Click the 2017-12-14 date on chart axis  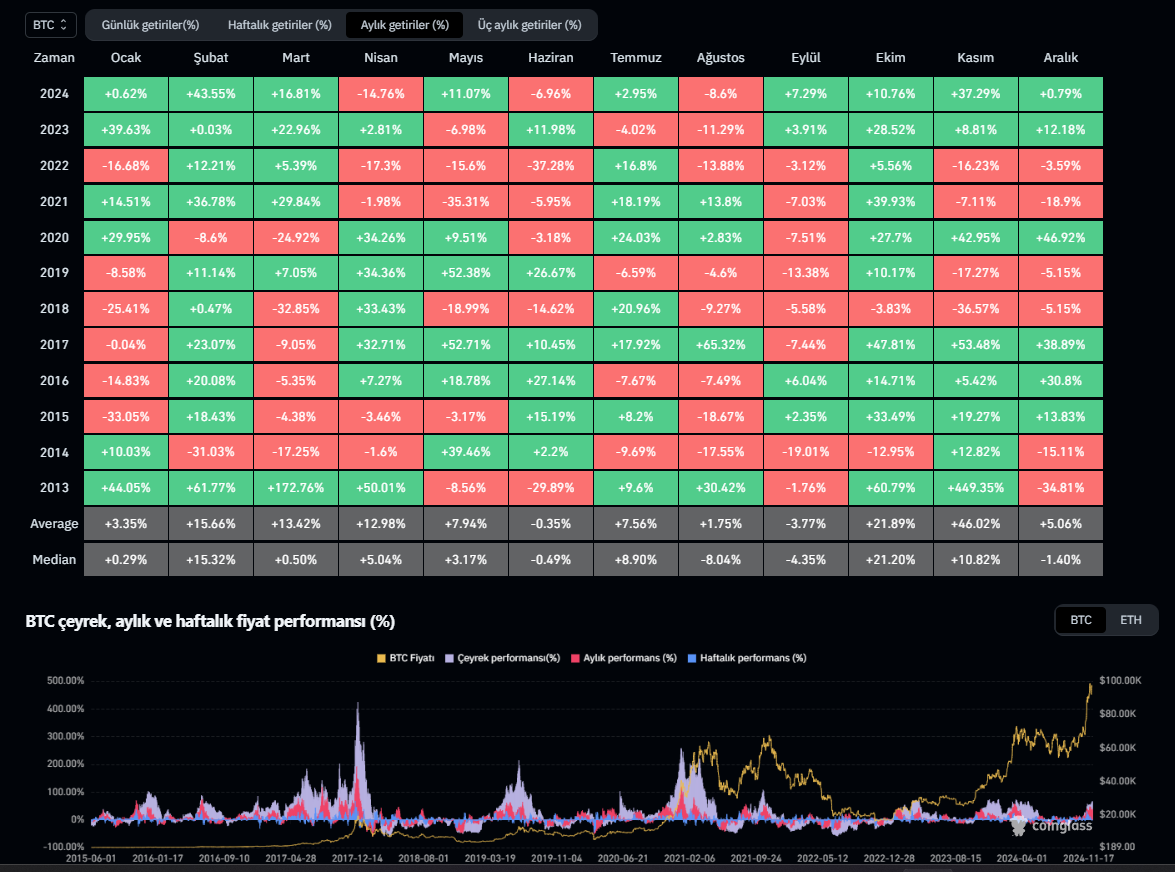pyautogui.click(x=357, y=858)
